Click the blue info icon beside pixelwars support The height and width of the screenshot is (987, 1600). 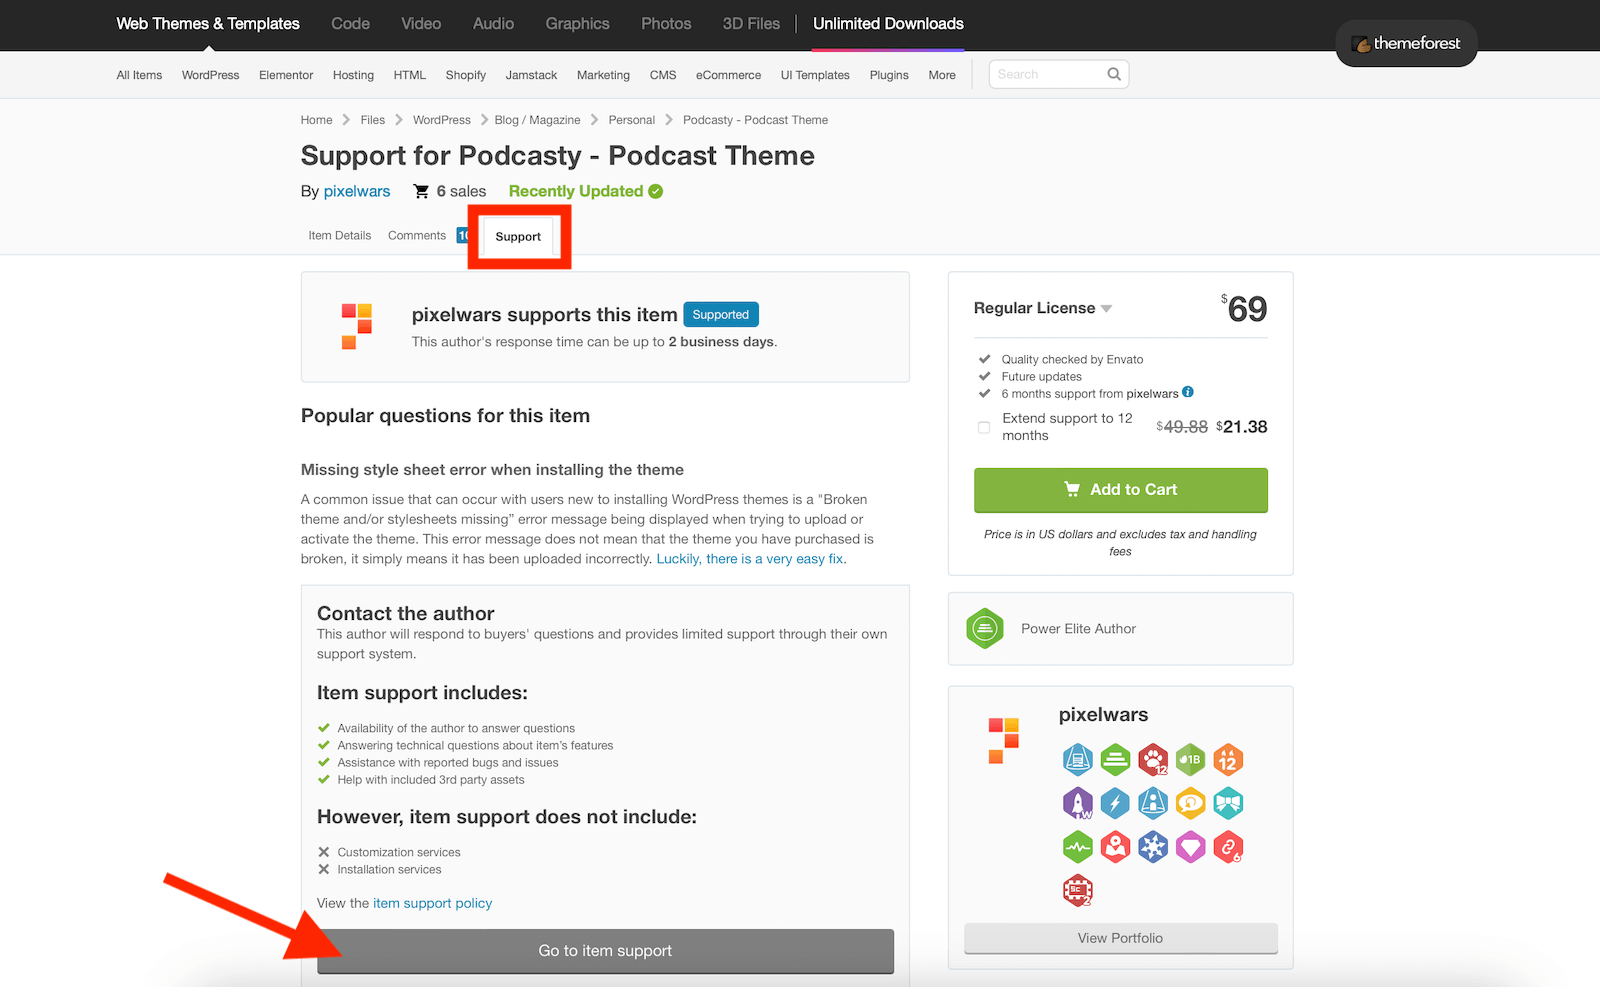(x=1188, y=392)
